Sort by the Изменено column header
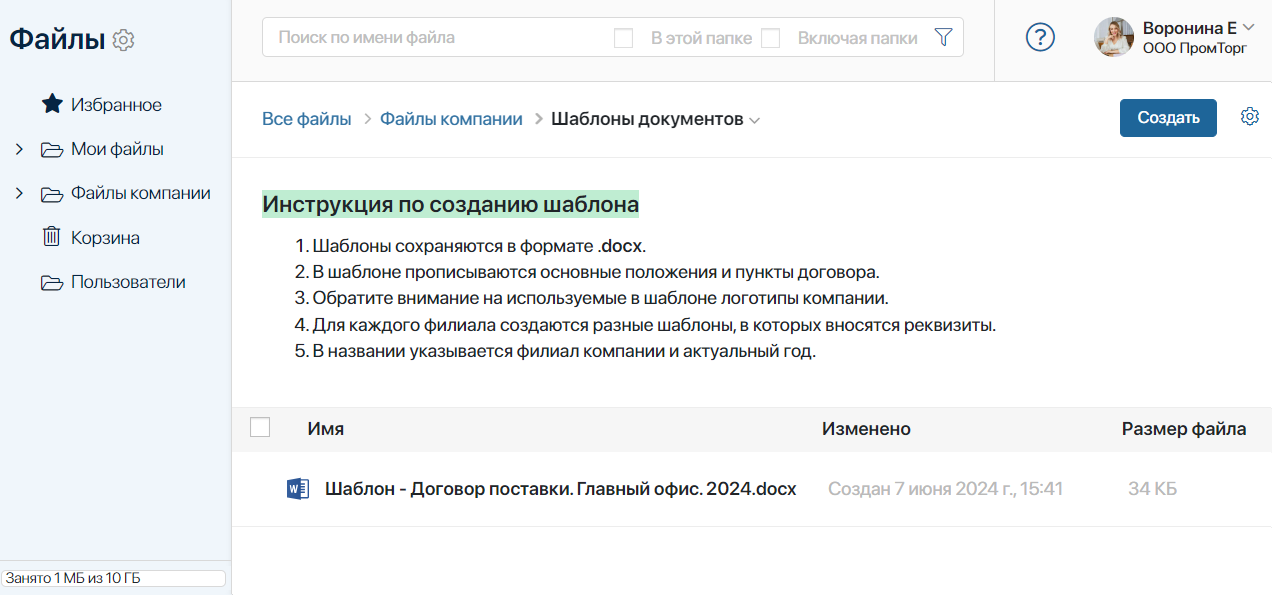The width and height of the screenshot is (1272, 595). (x=866, y=429)
